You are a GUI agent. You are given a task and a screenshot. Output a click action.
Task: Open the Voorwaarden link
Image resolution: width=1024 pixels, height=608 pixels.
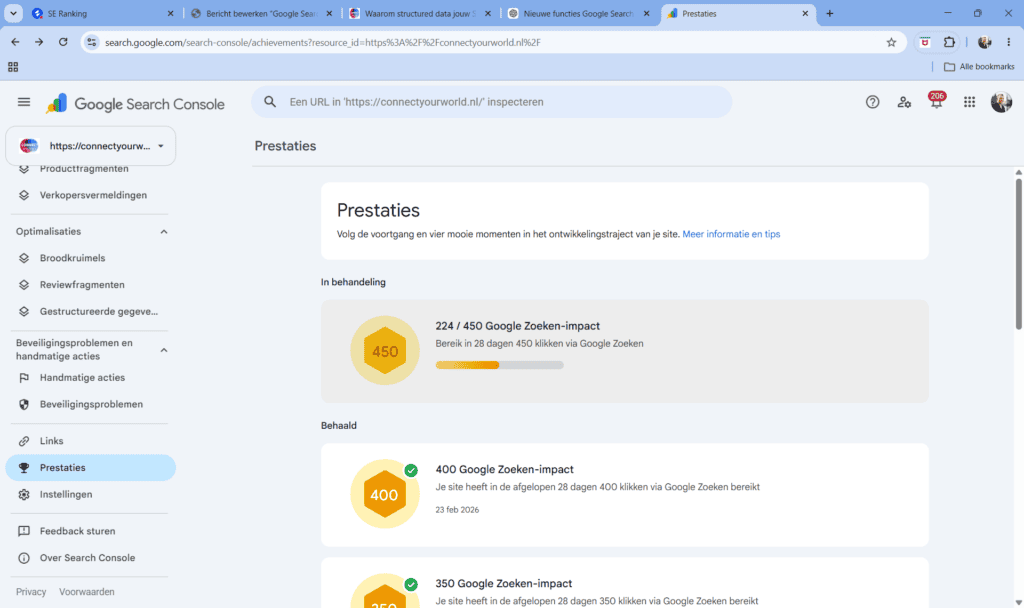[86, 592]
